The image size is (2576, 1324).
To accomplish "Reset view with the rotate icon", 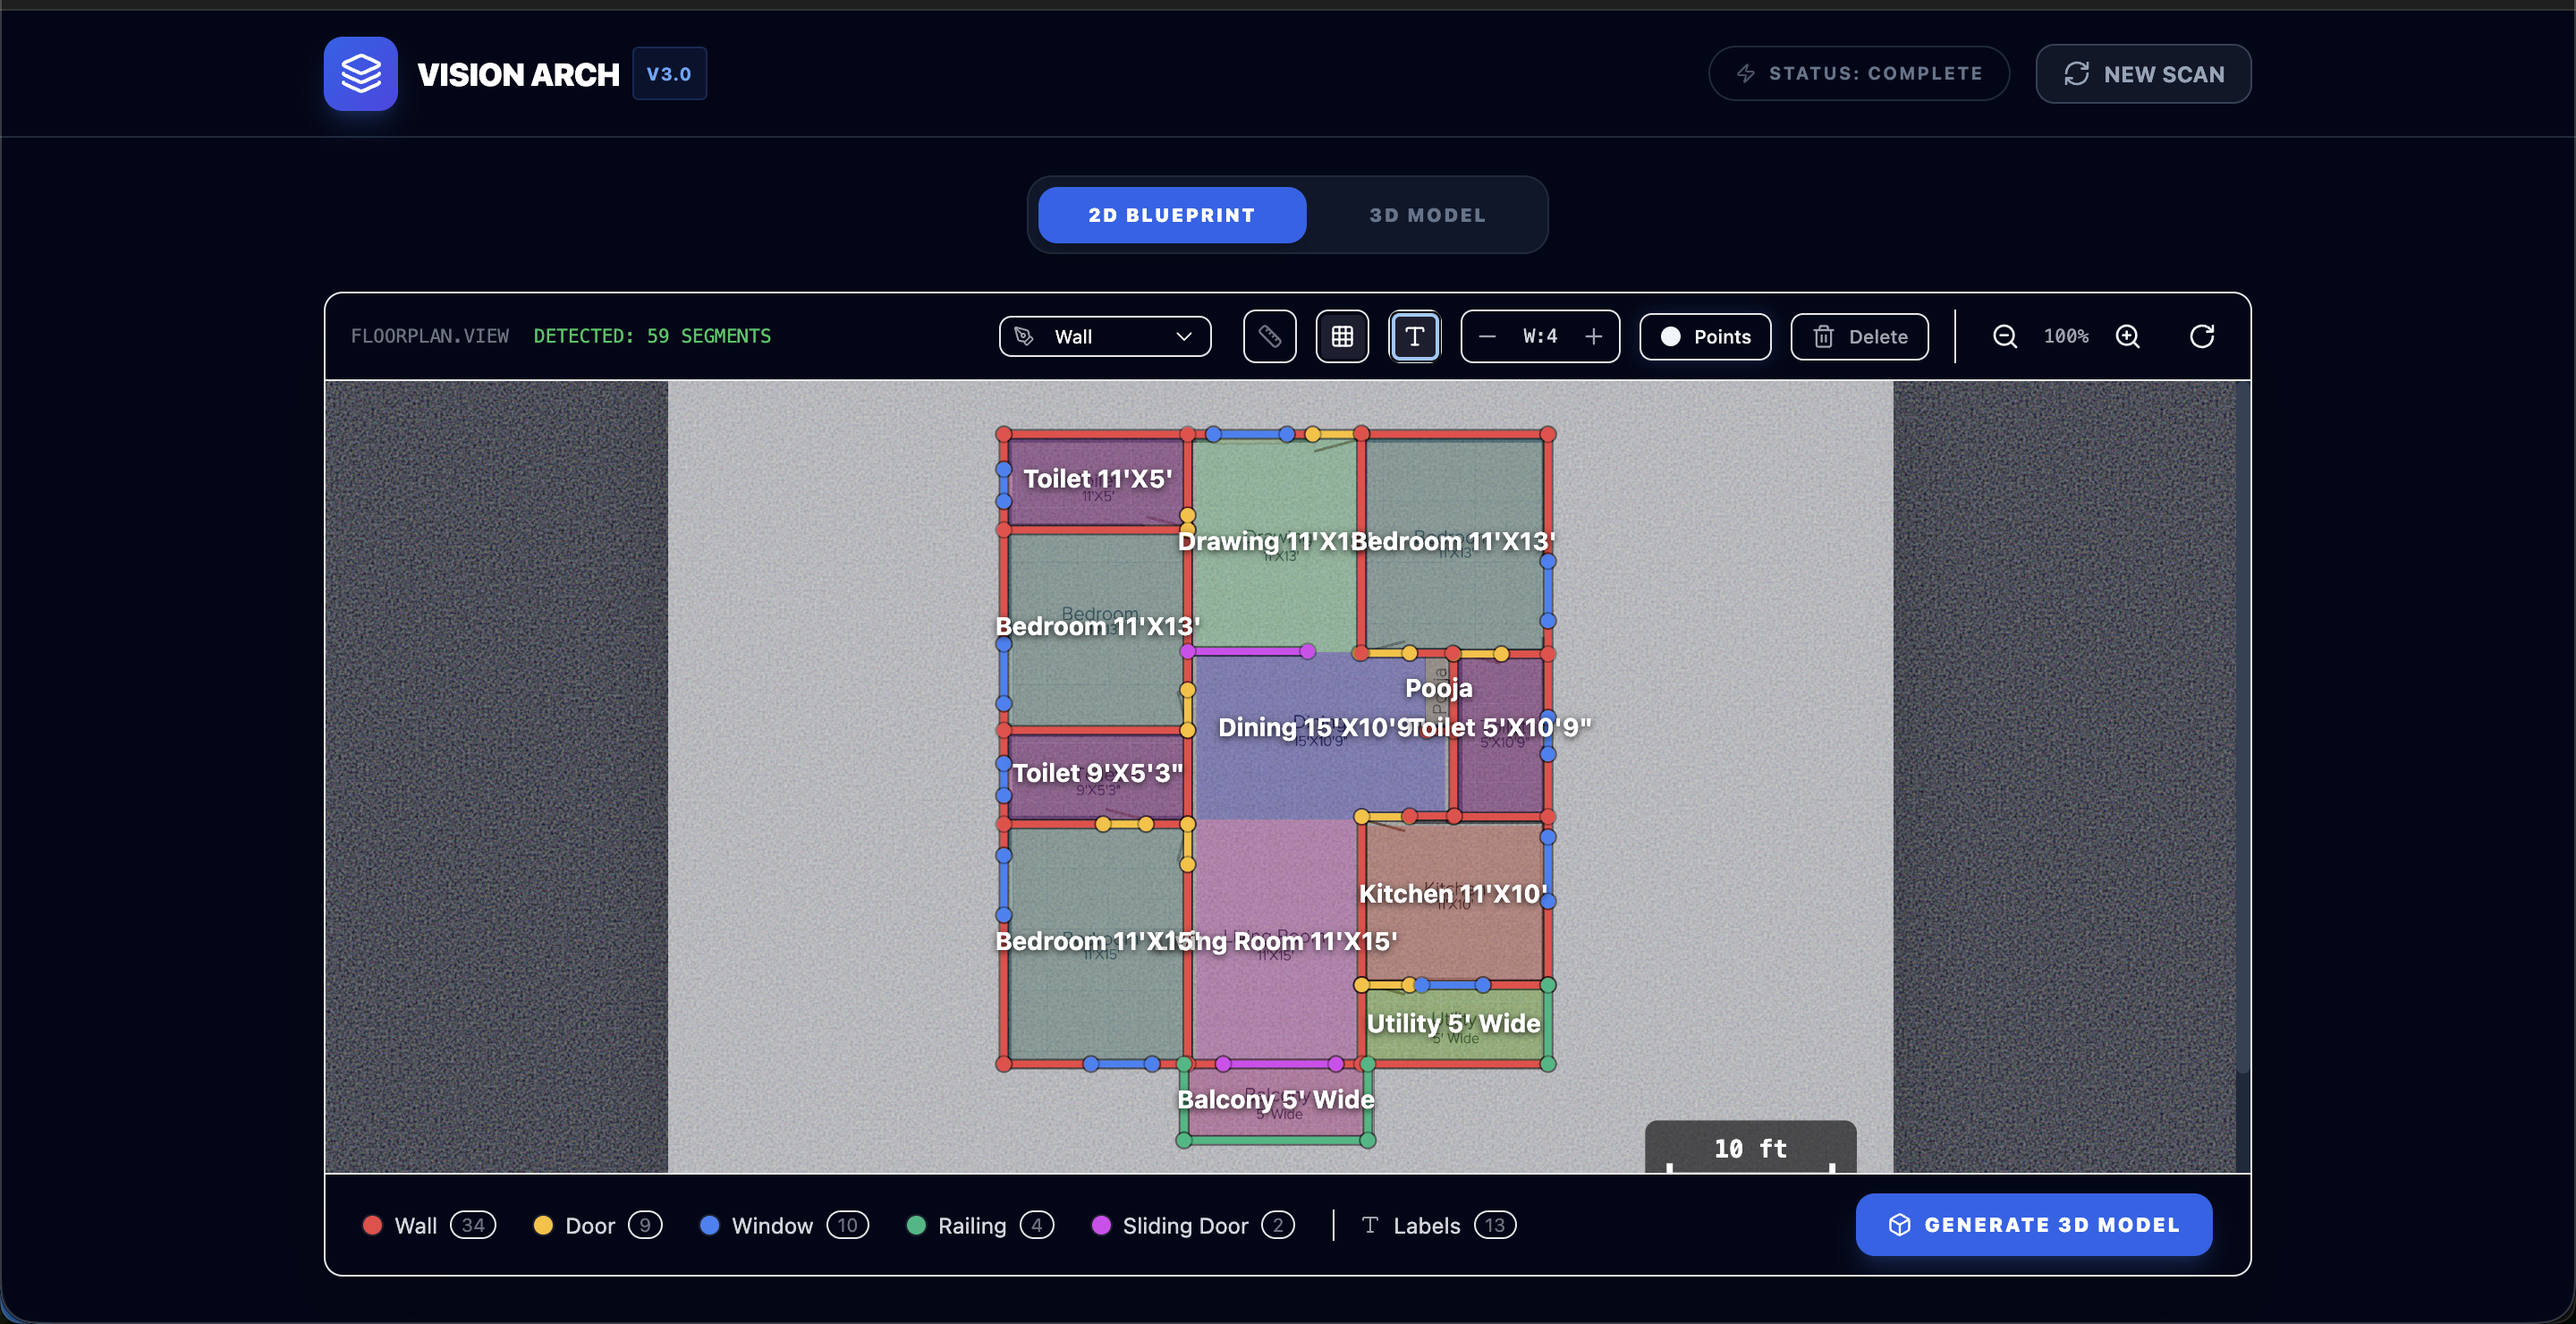I will pos(2201,336).
